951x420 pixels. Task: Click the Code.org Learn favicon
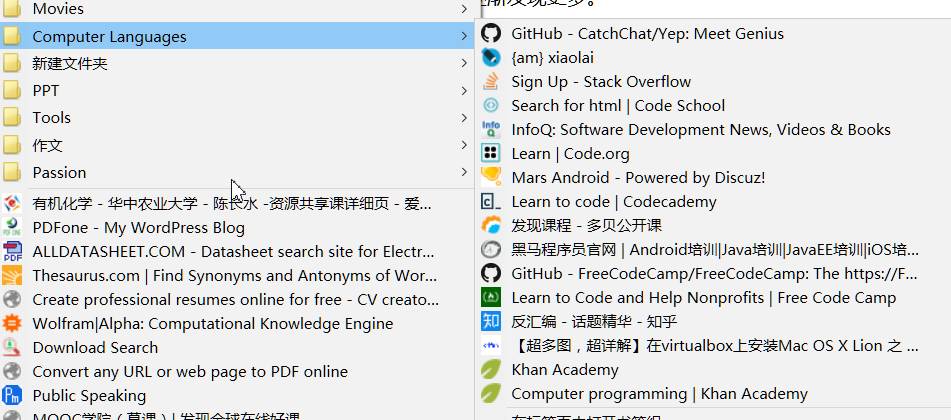pos(491,154)
